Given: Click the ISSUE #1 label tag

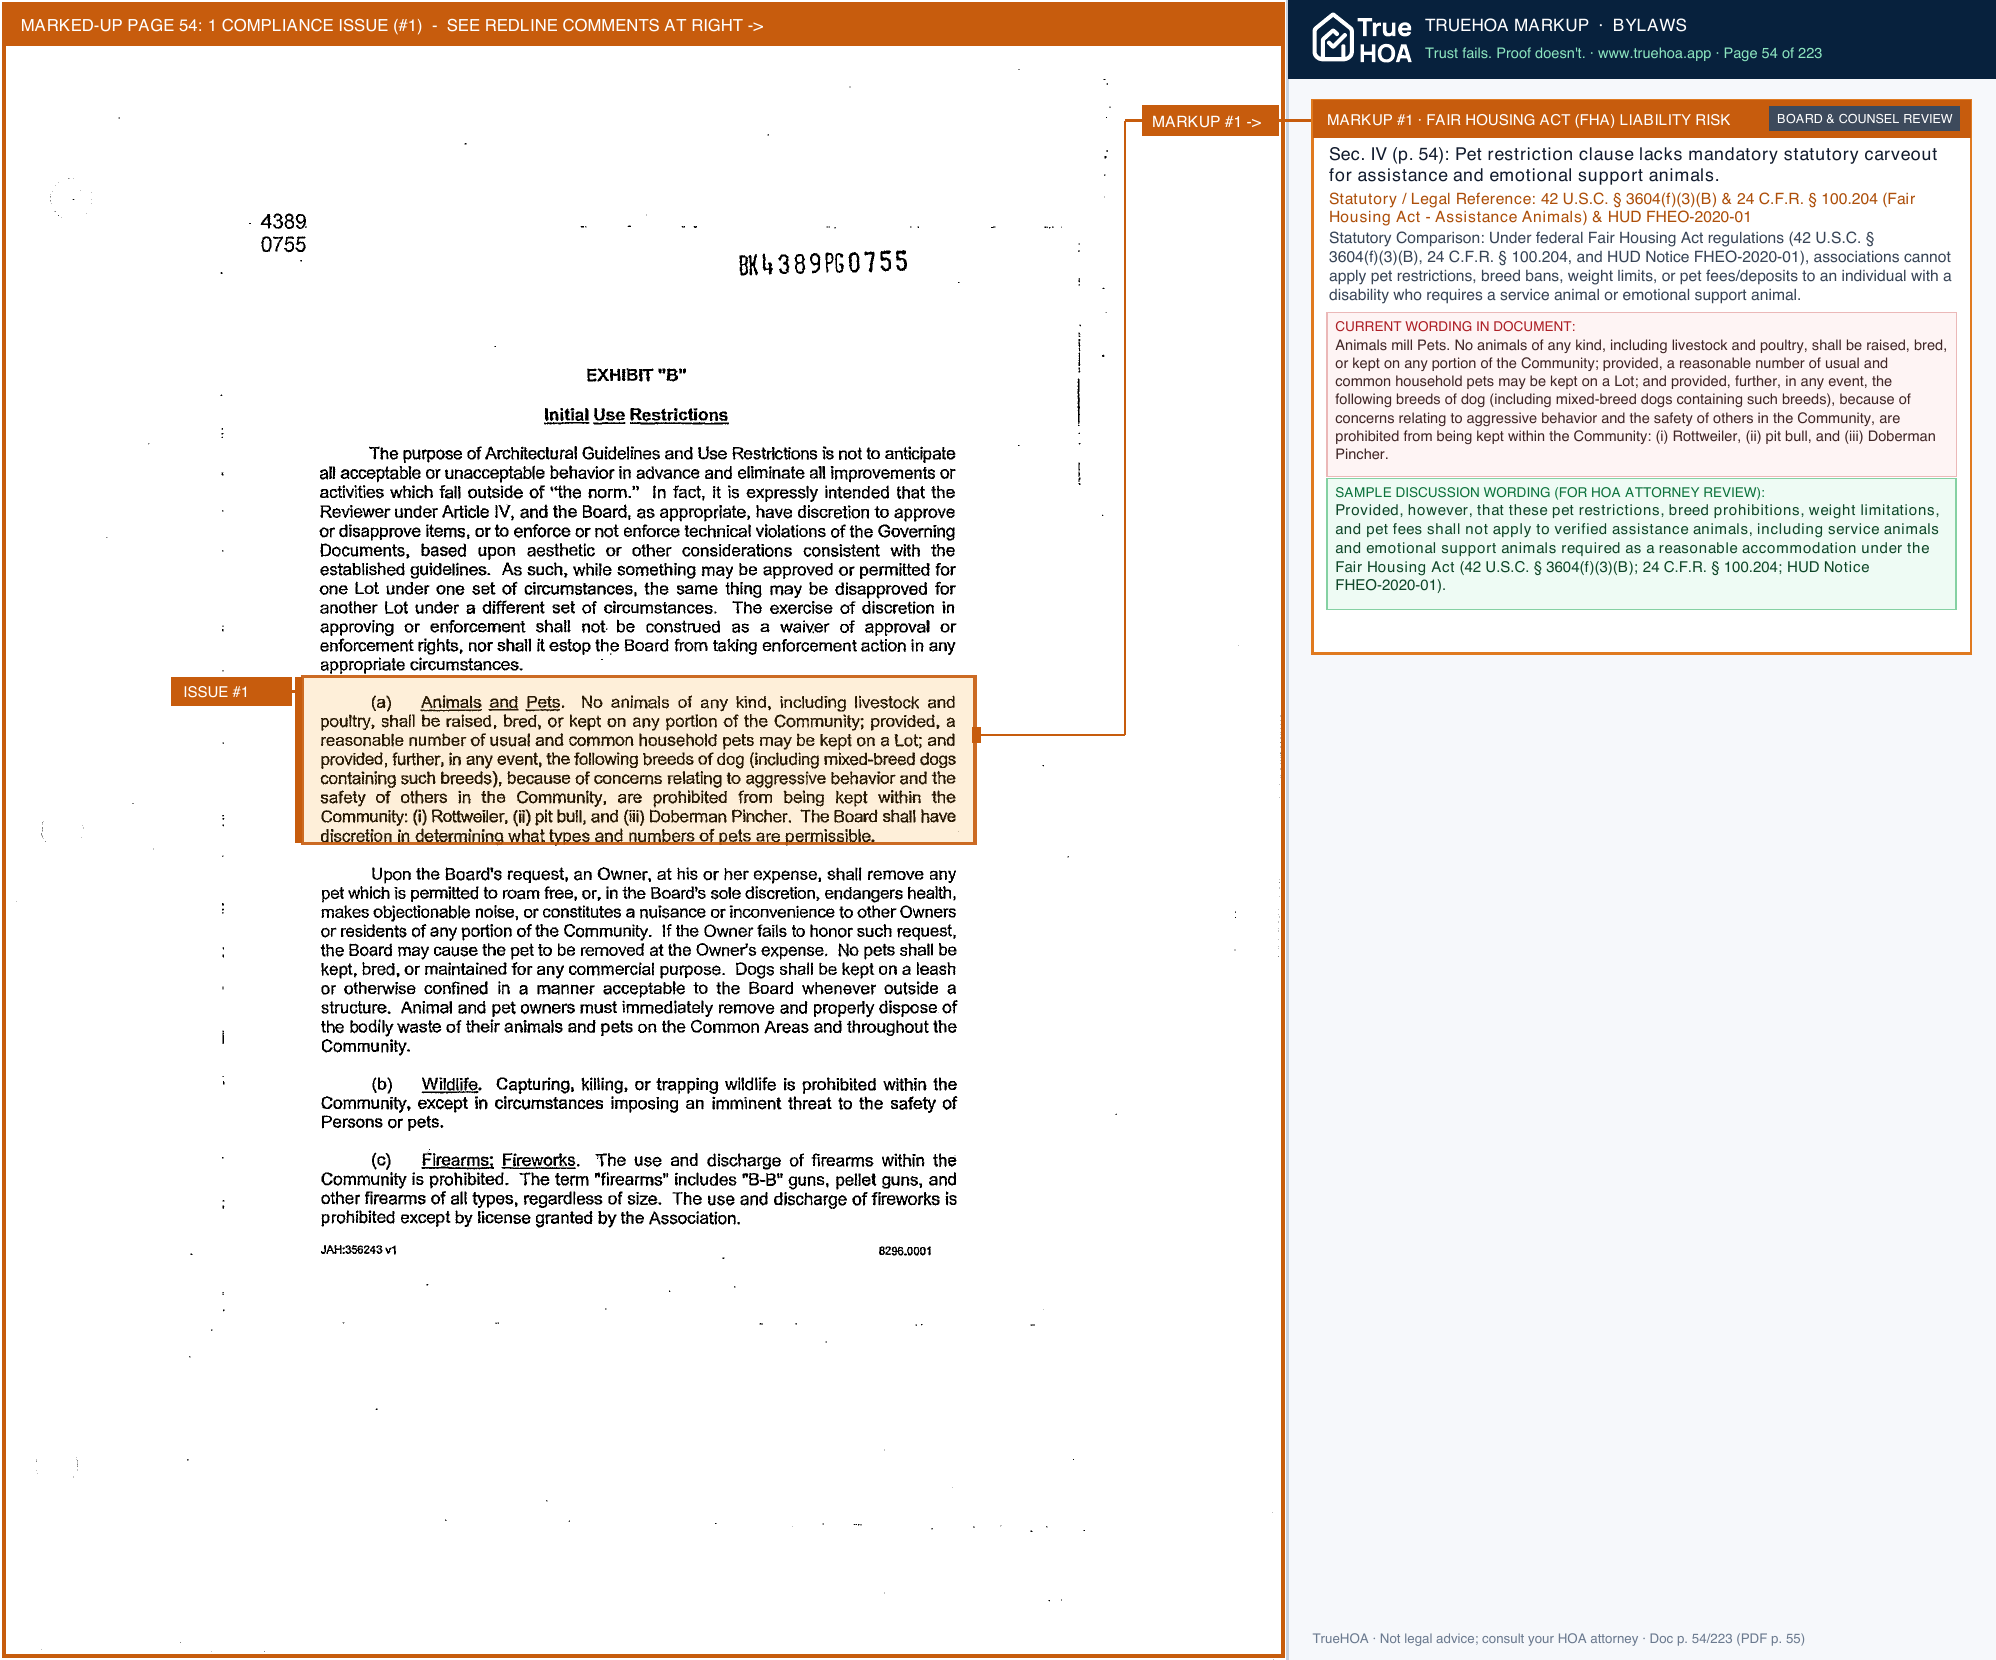Looking at the screenshot, I should pyautogui.click(x=232, y=691).
